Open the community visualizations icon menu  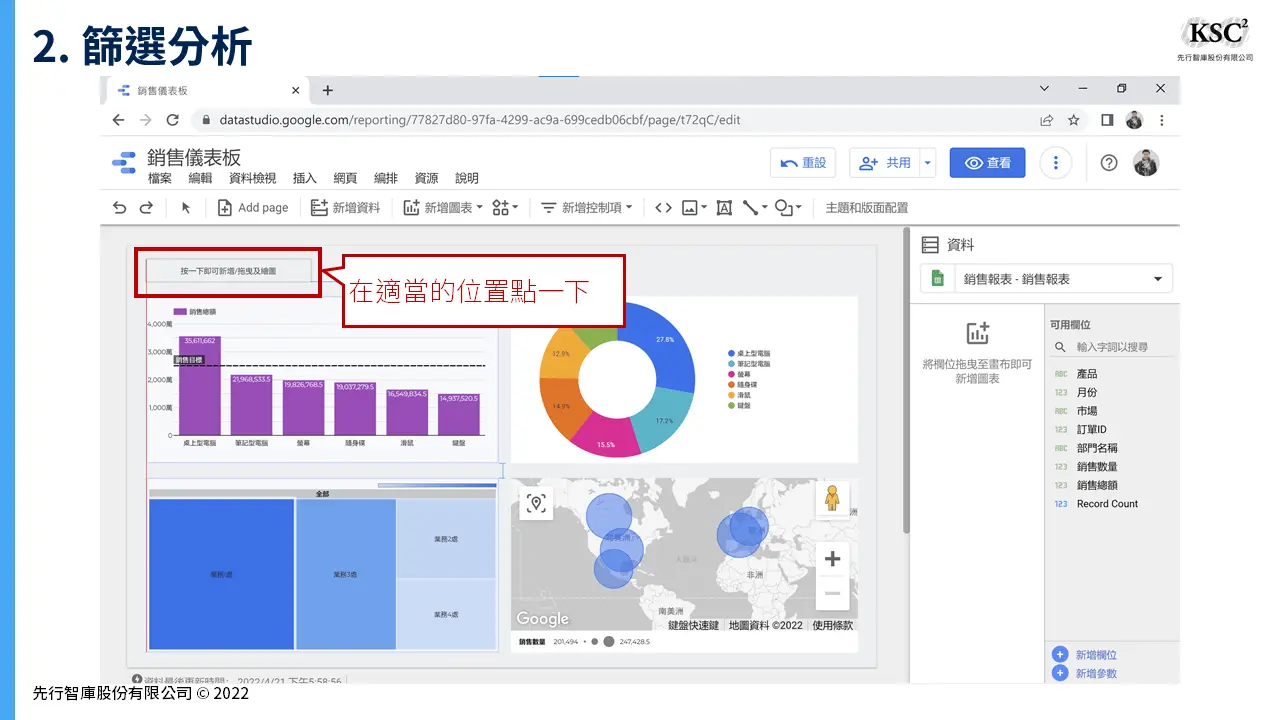[x=505, y=208]
